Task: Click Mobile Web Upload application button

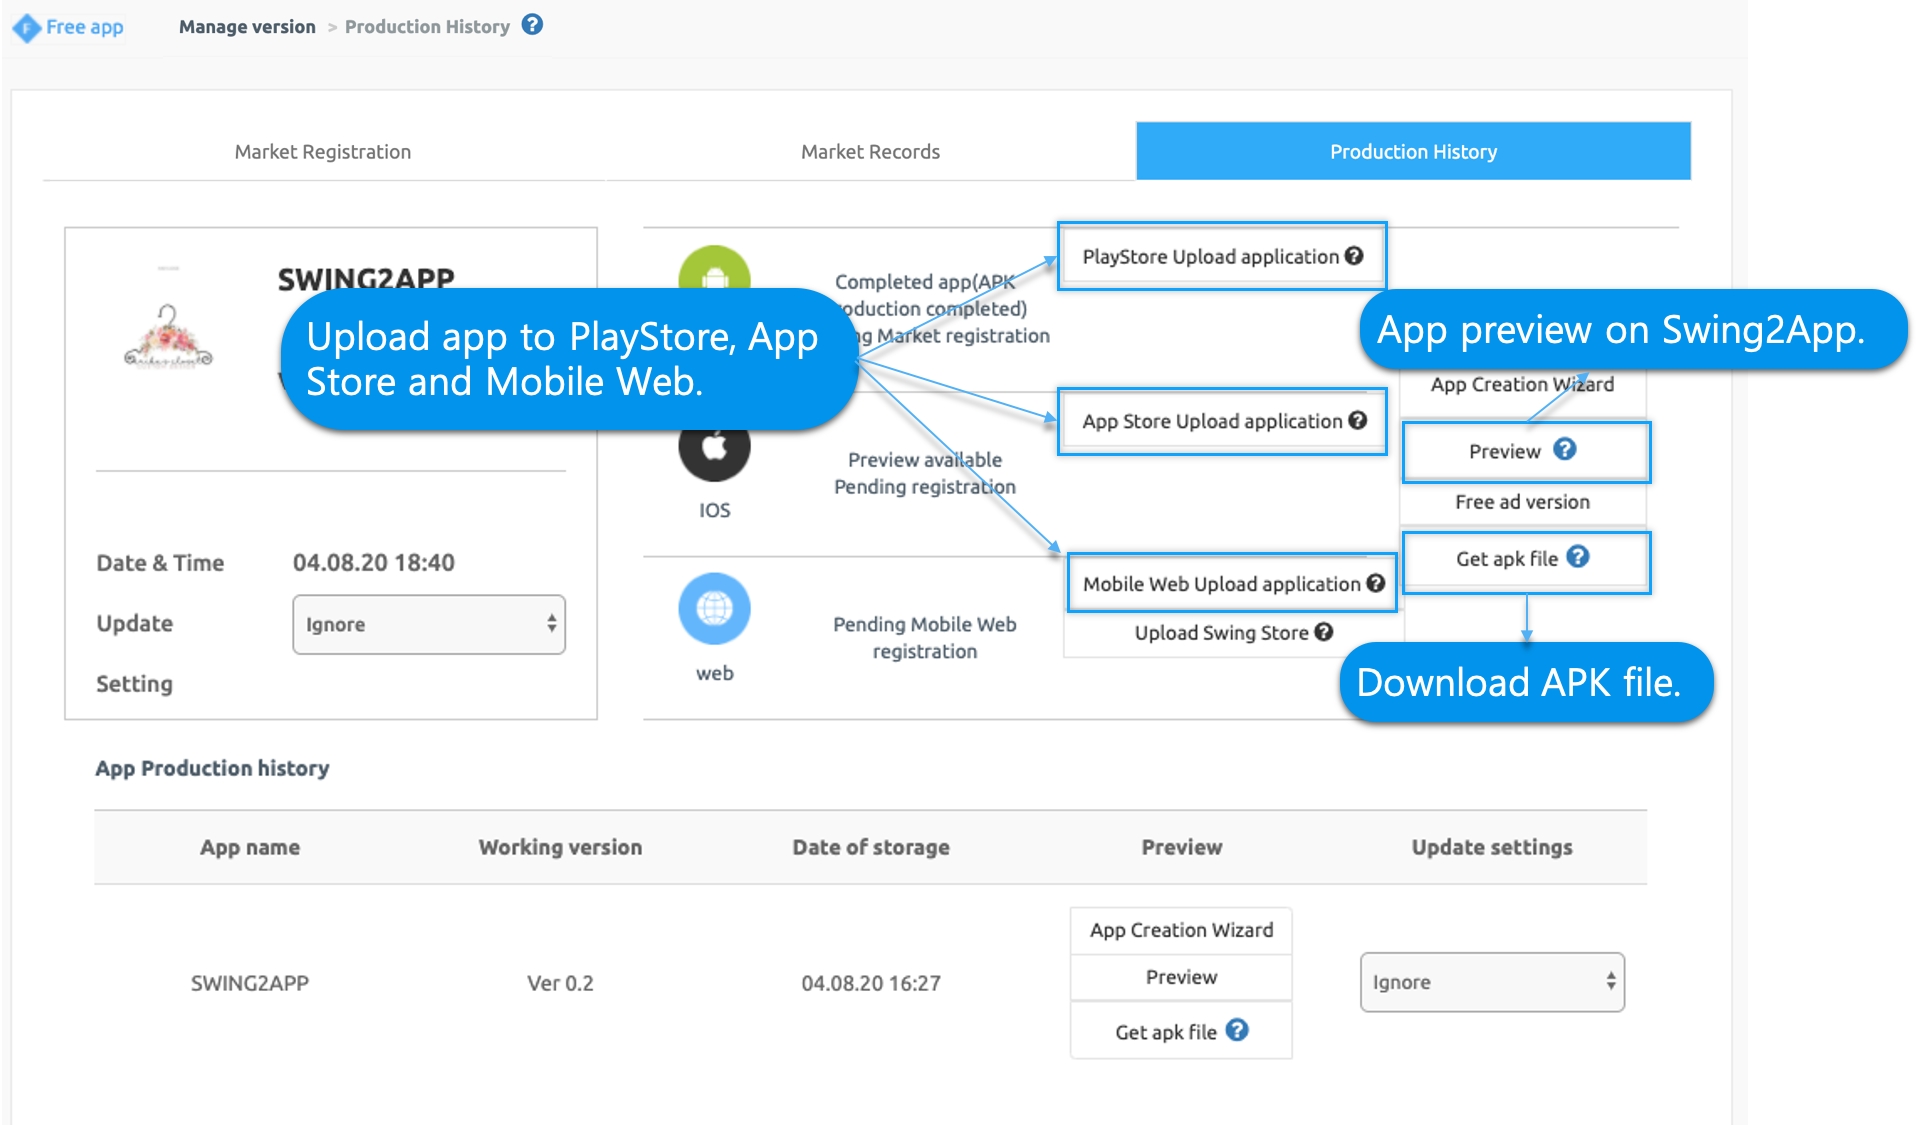Action: [x=1232, y=584]
